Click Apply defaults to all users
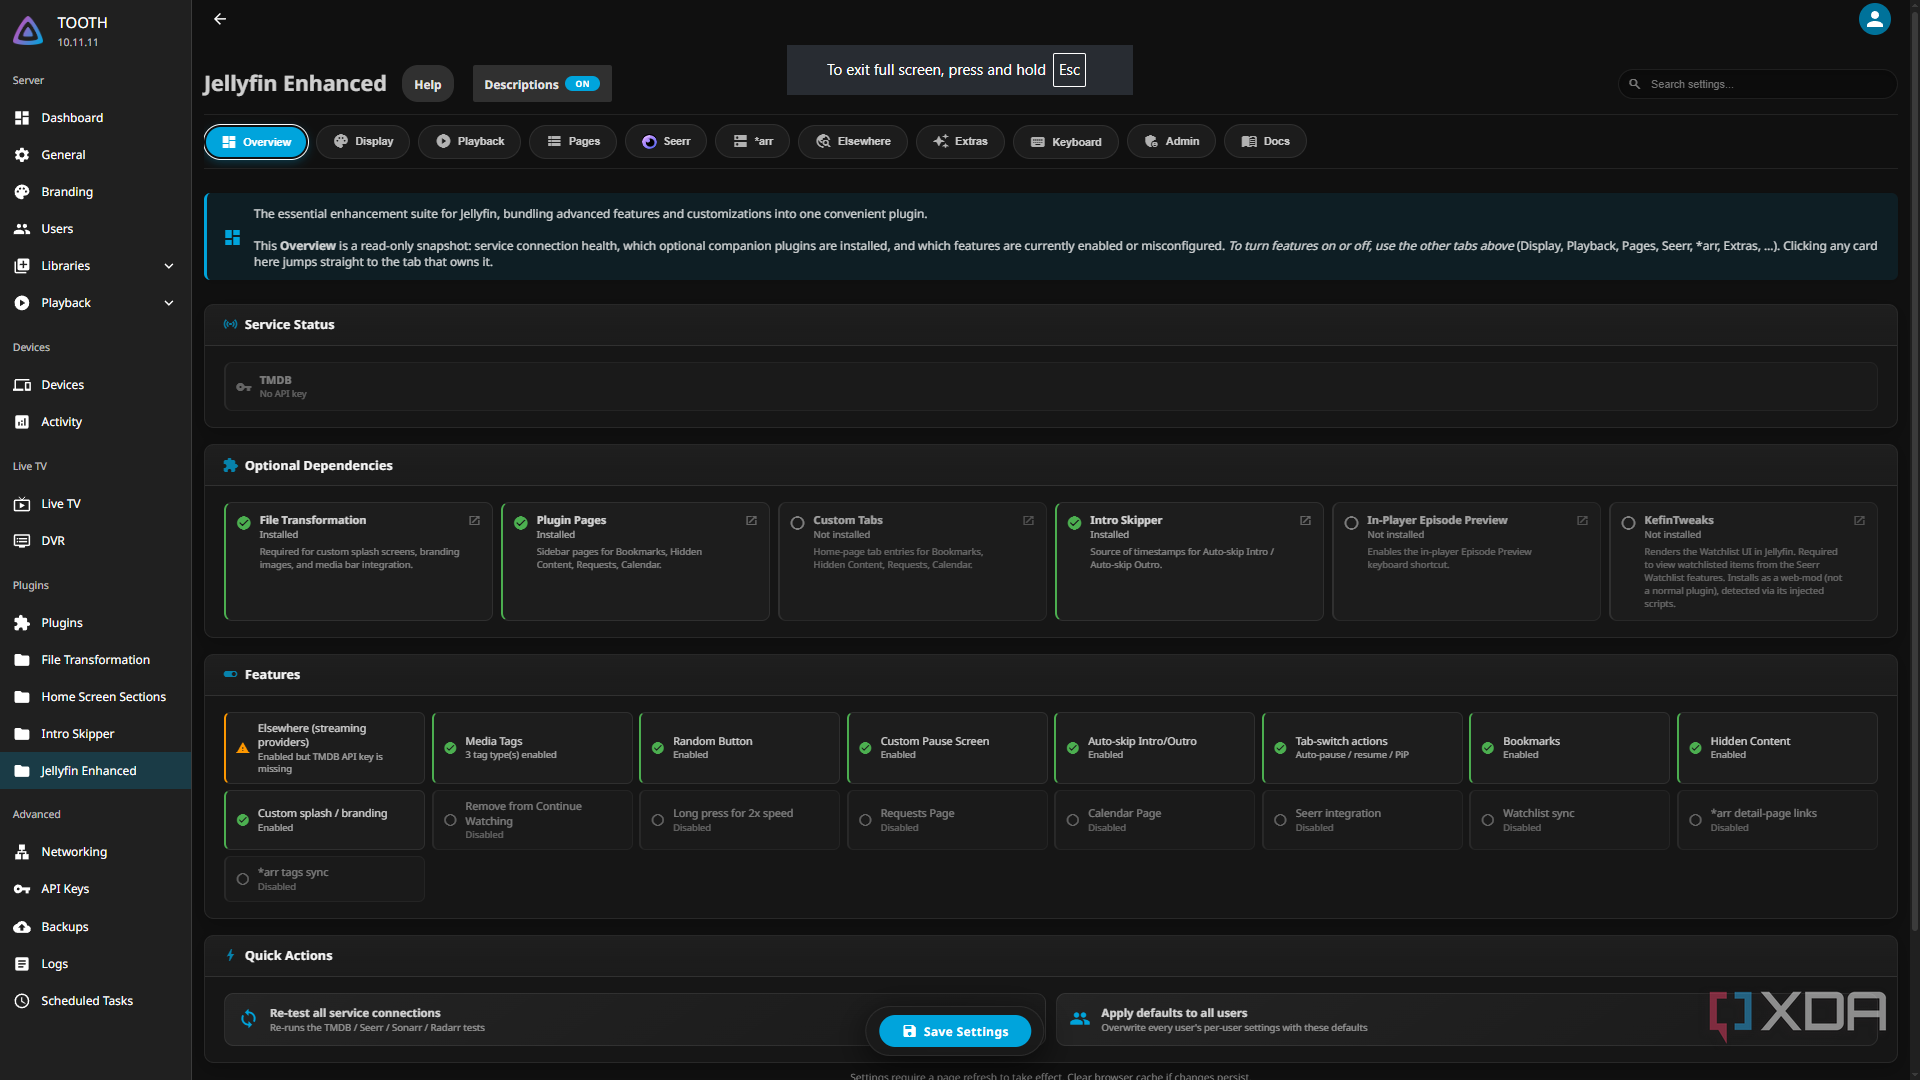 click(x=1466, y=1019)
